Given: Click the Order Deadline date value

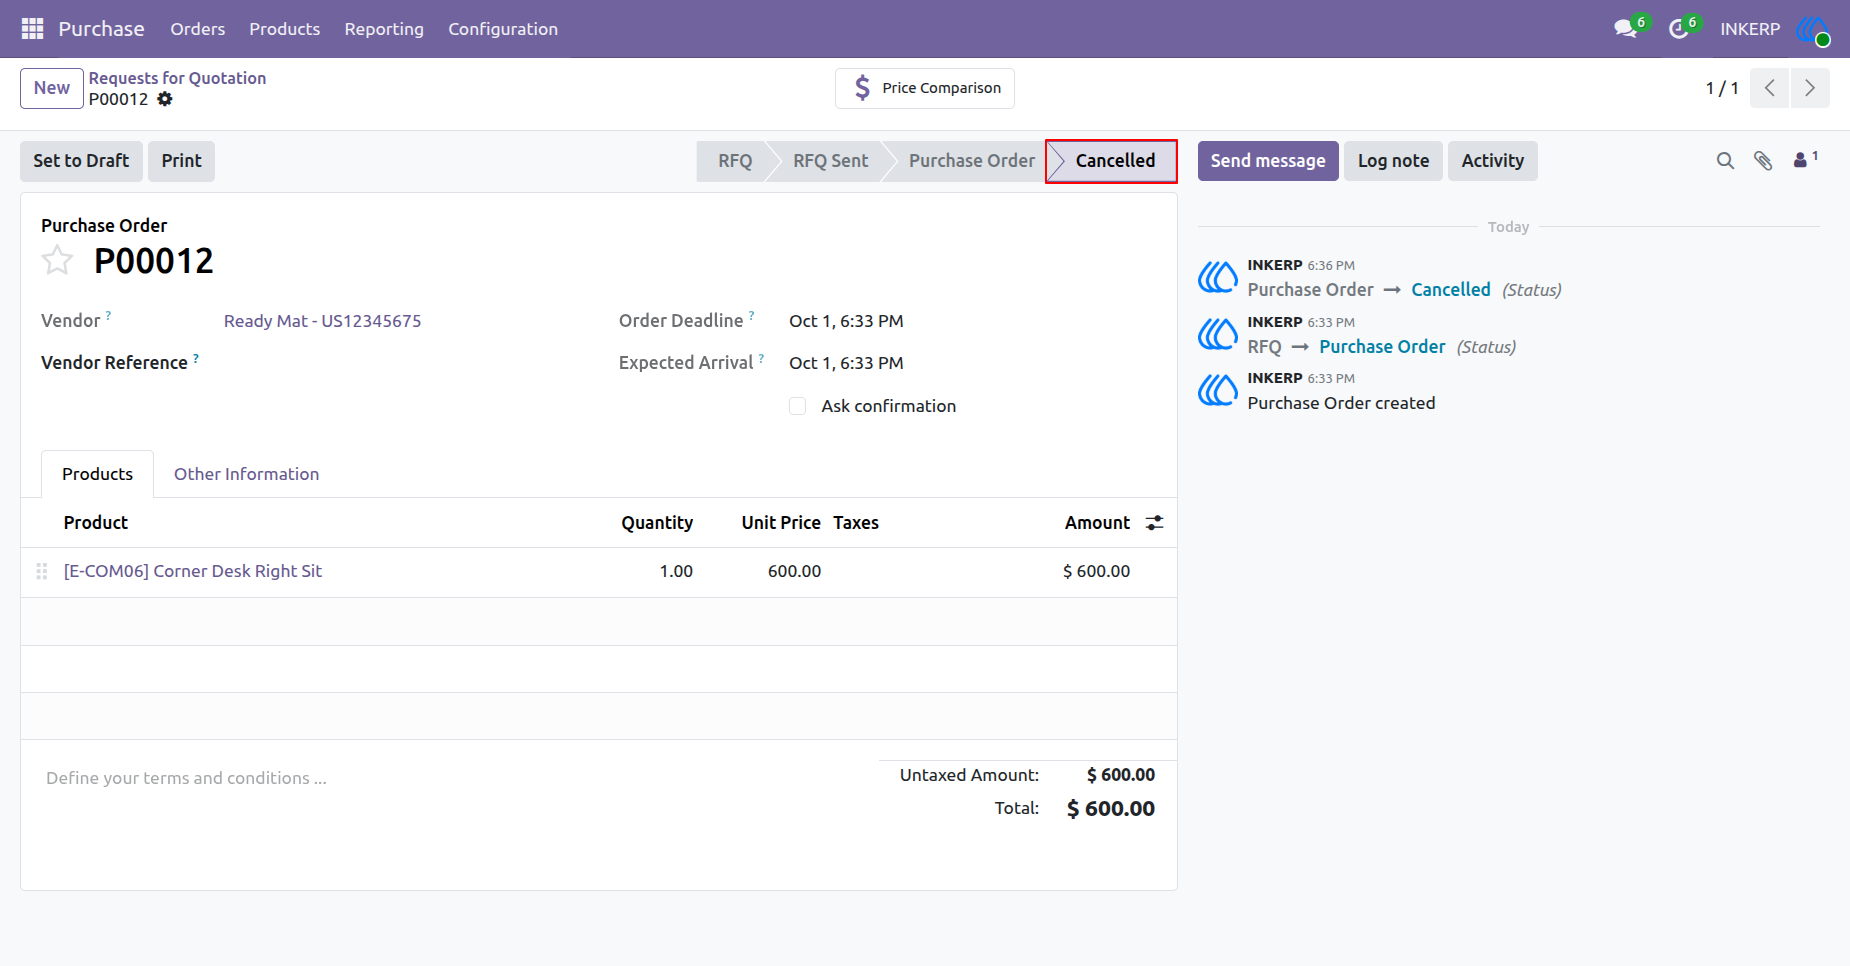Looking at the screenshot, I should tap(846, 321).
